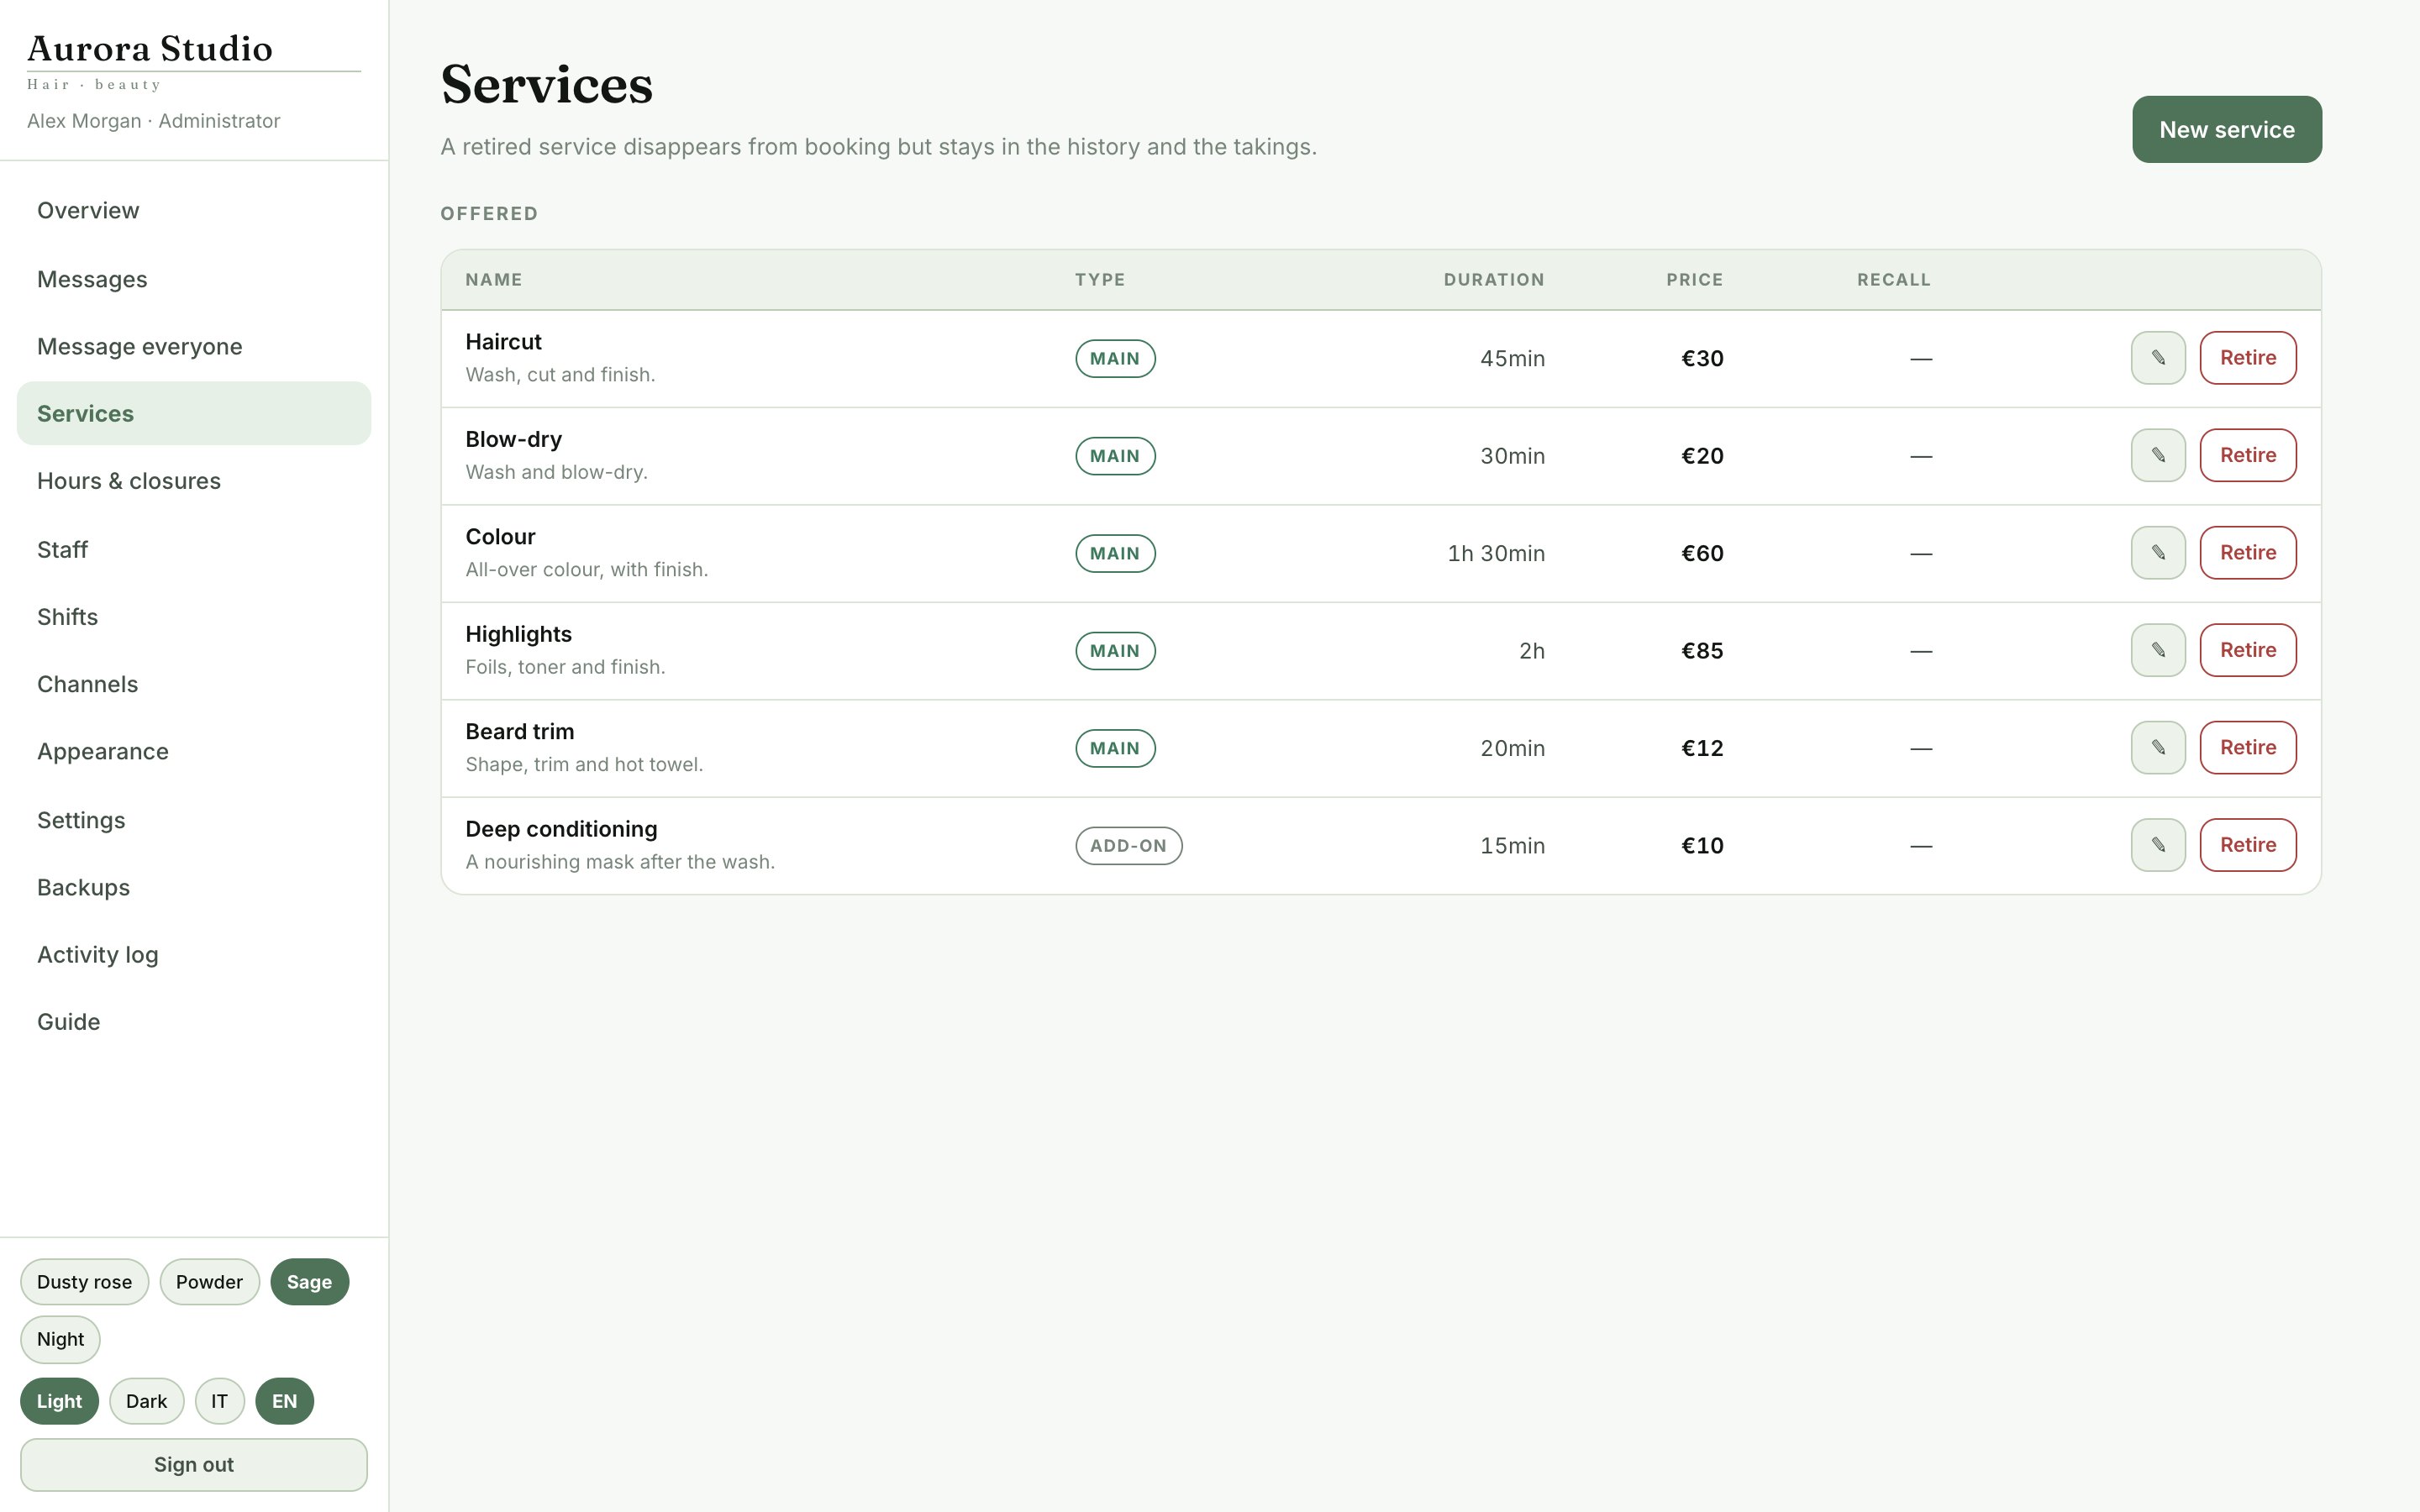Click the Deep conditioning service name
The height and width of the screenshot is (1512, 2420).
(x=561, y=830)
